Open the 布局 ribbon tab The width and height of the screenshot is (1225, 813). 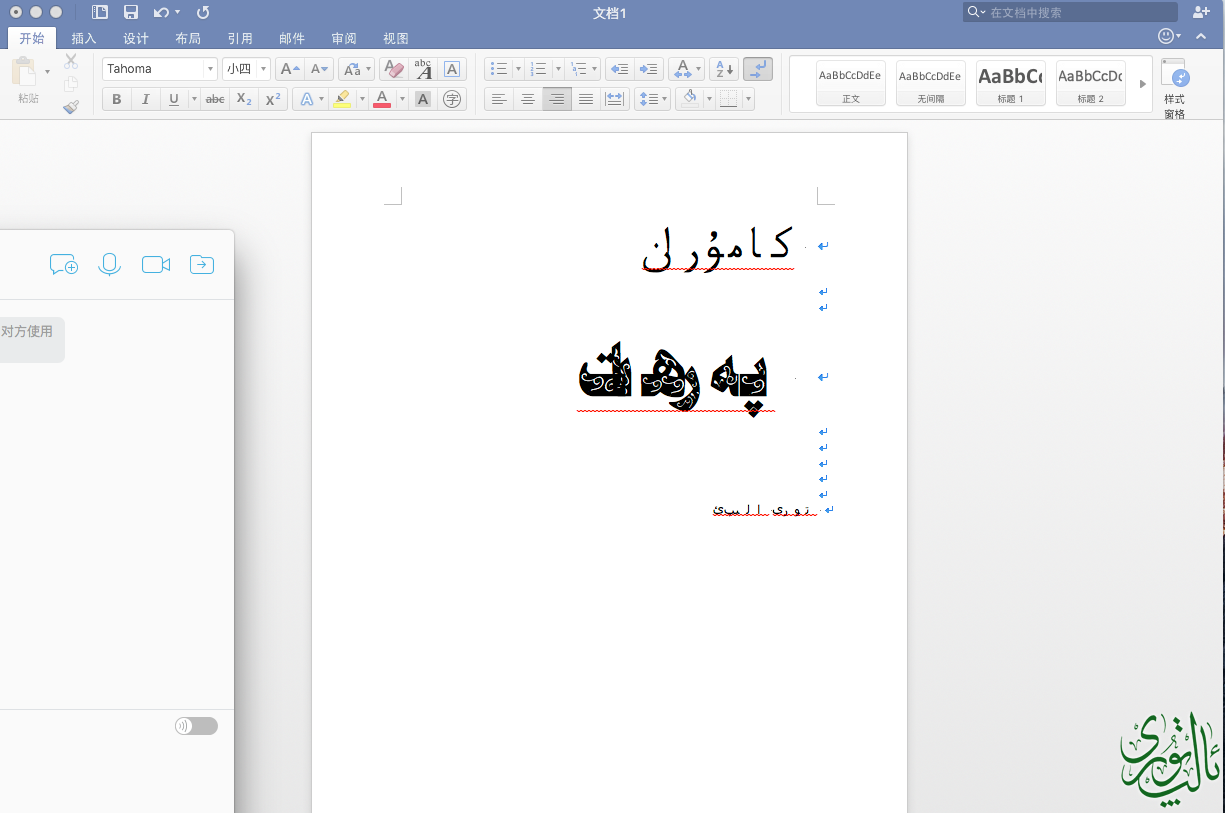[188, 39]
